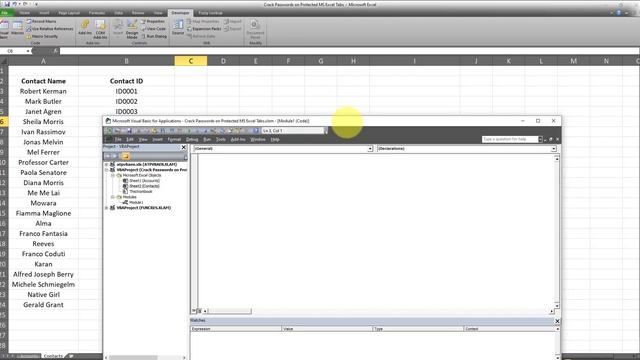
Task: Expand VBAProject (FUNCRES.XLAM) node
Action: point(107,208)
